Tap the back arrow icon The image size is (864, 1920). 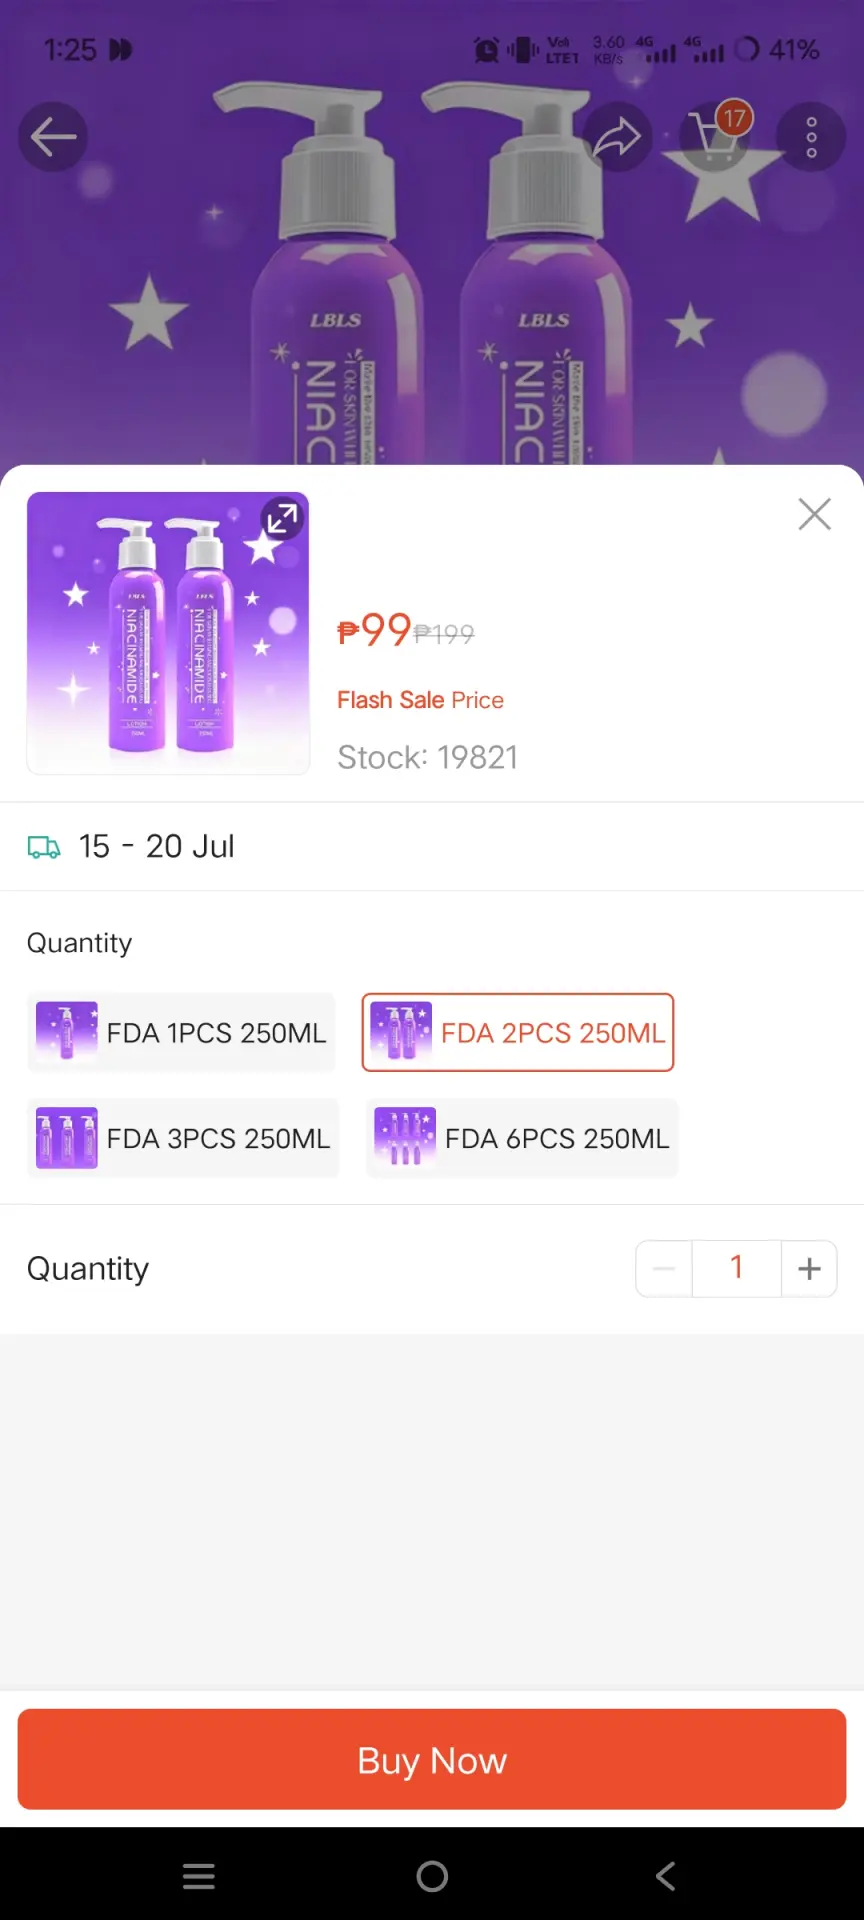[53, 137]
